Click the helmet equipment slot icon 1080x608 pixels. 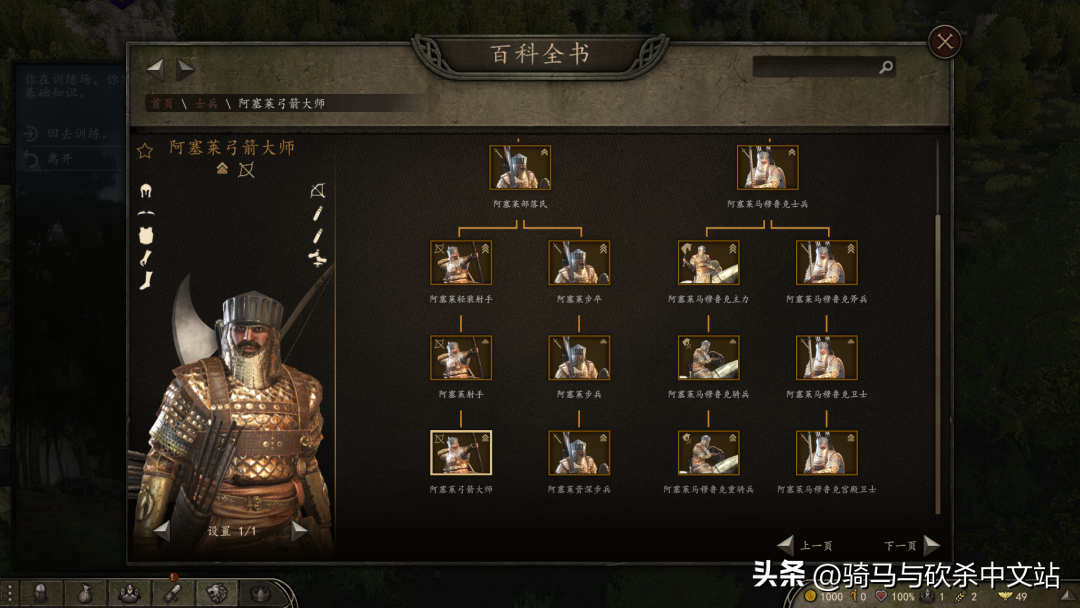coord(145,191)
